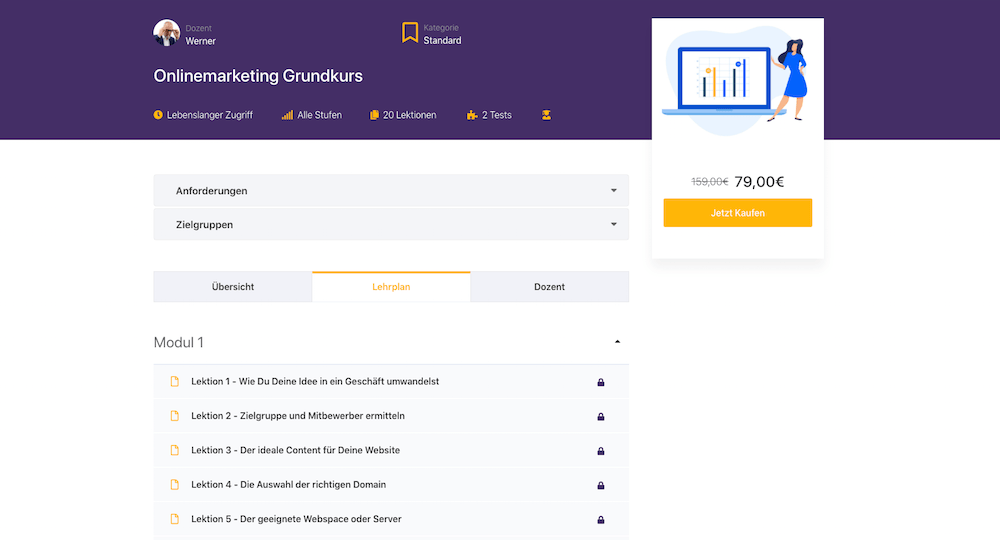Click the Anforderungen label
Viewport: 1000px width, 540px height.
212,191
